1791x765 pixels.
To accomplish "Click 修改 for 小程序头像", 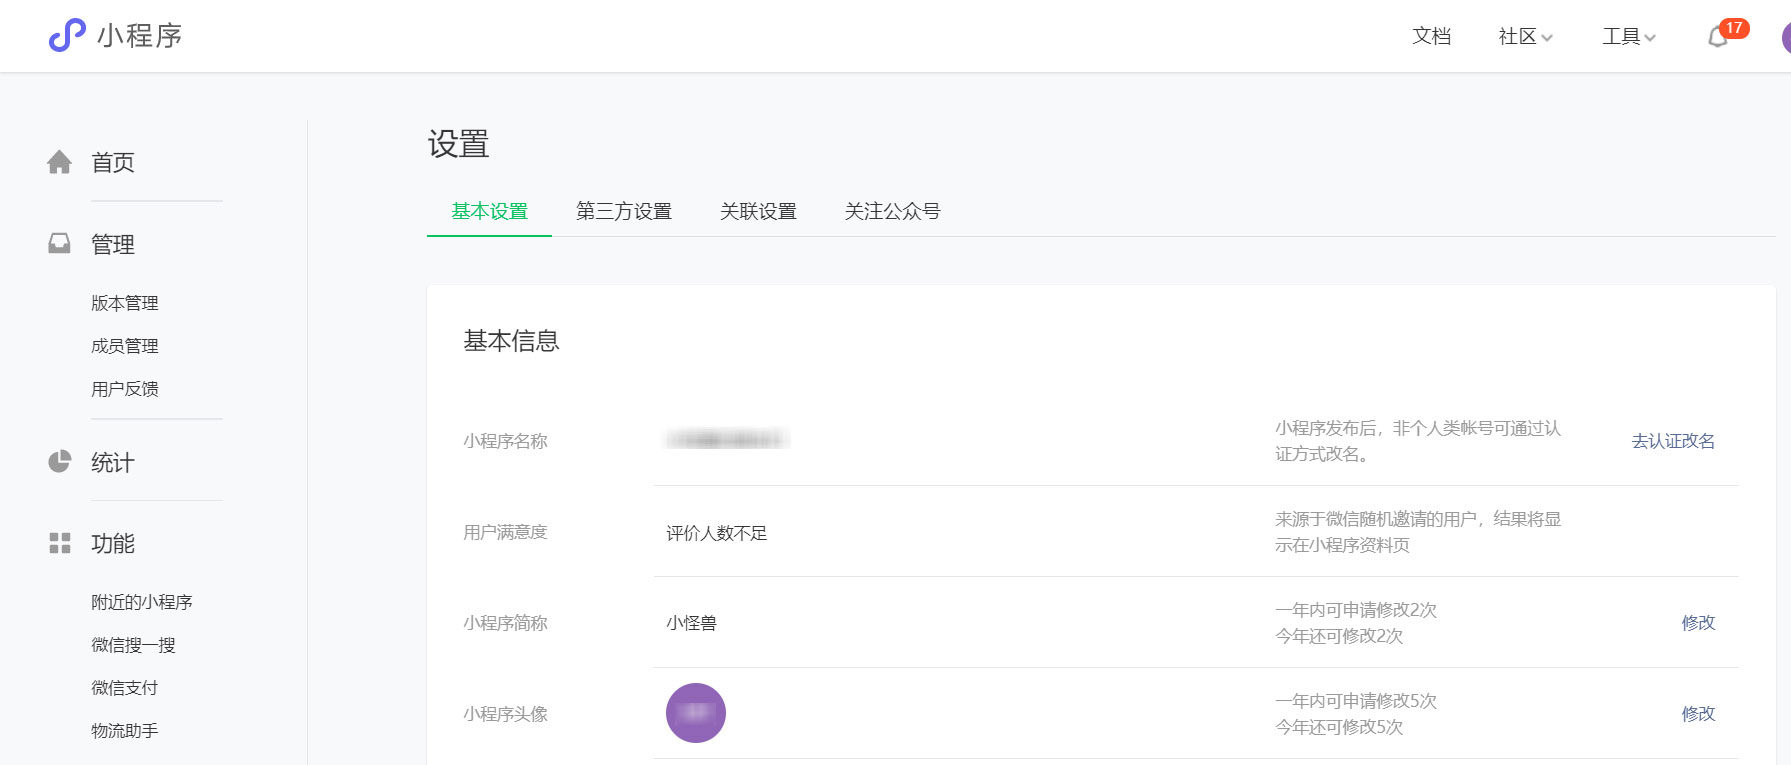I will (x=1698, y=714).
